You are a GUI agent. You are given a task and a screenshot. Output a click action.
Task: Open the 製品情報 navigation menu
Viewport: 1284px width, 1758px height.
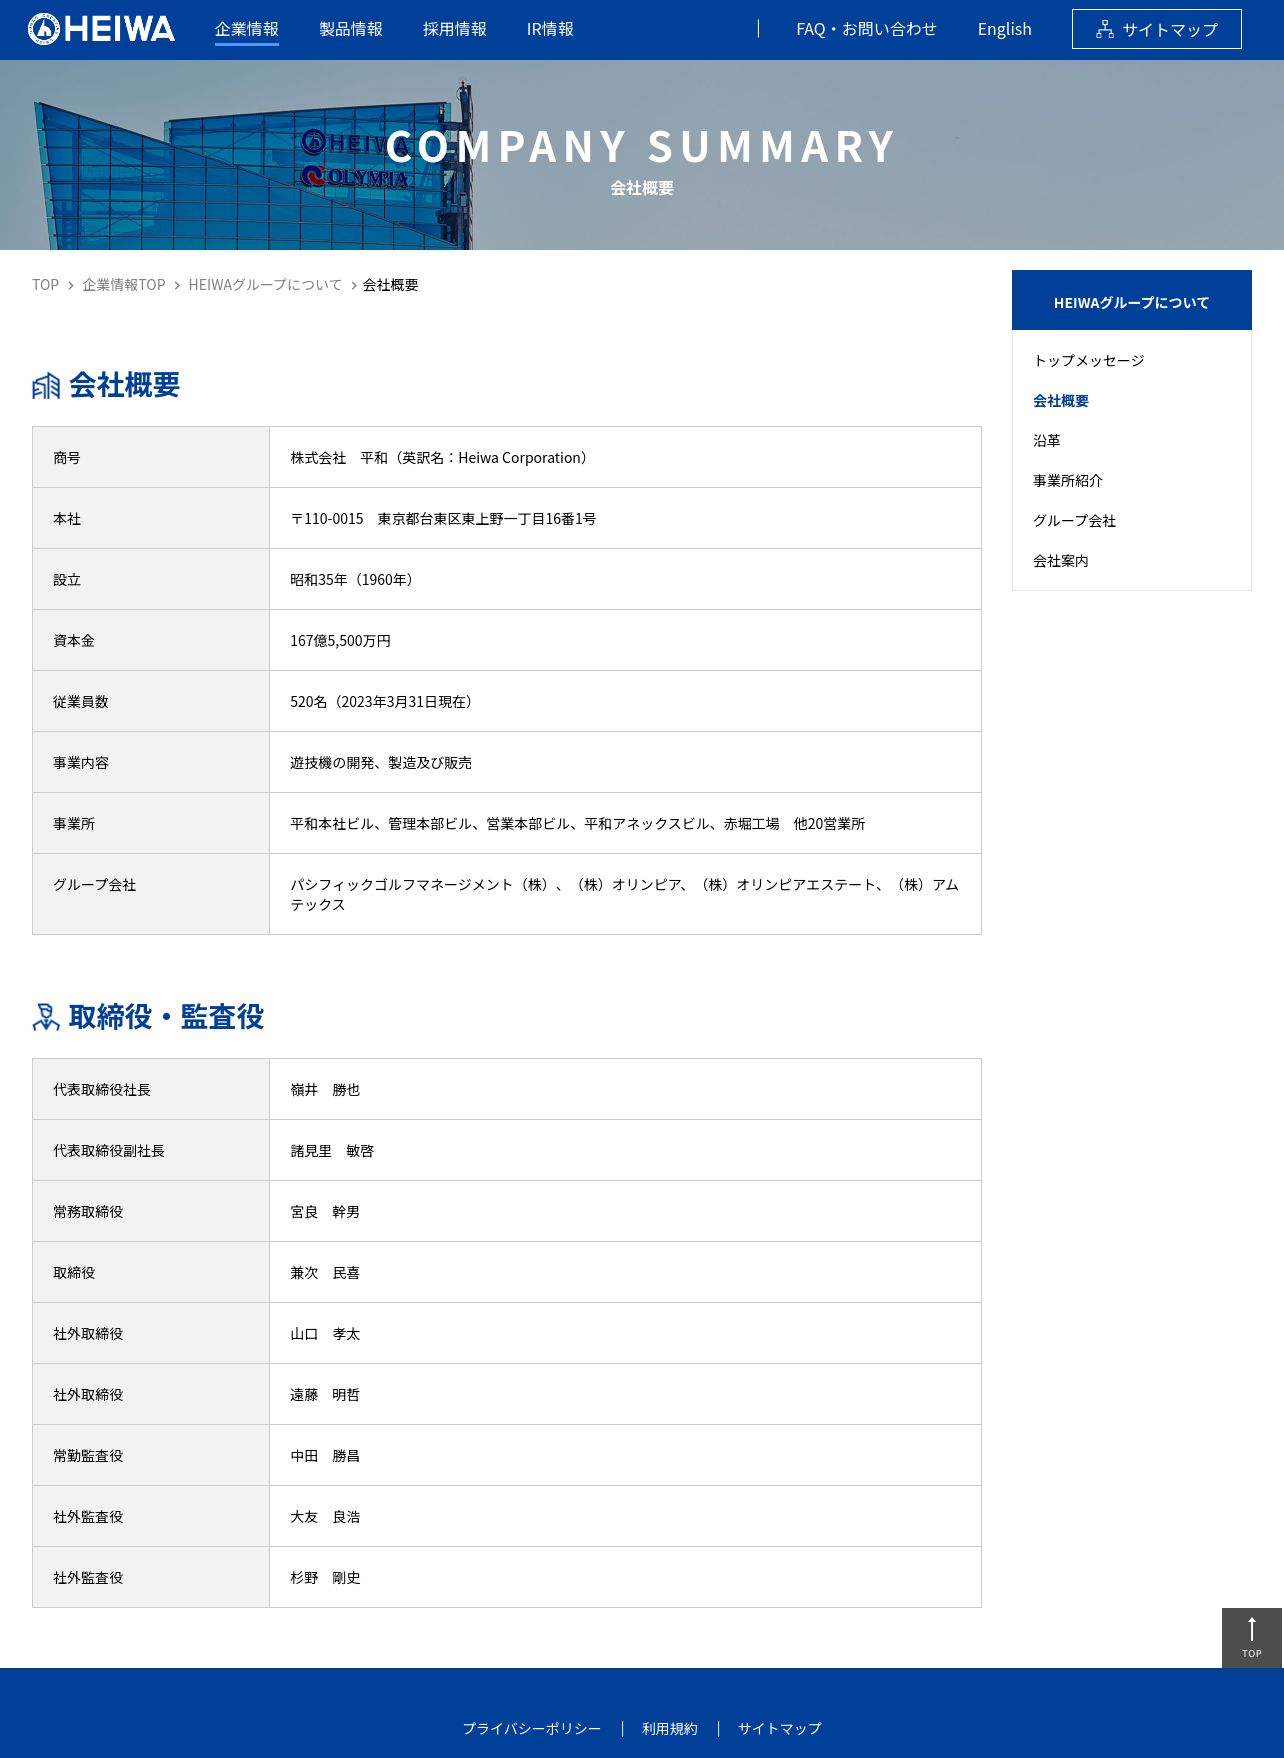tap(351, 29)
